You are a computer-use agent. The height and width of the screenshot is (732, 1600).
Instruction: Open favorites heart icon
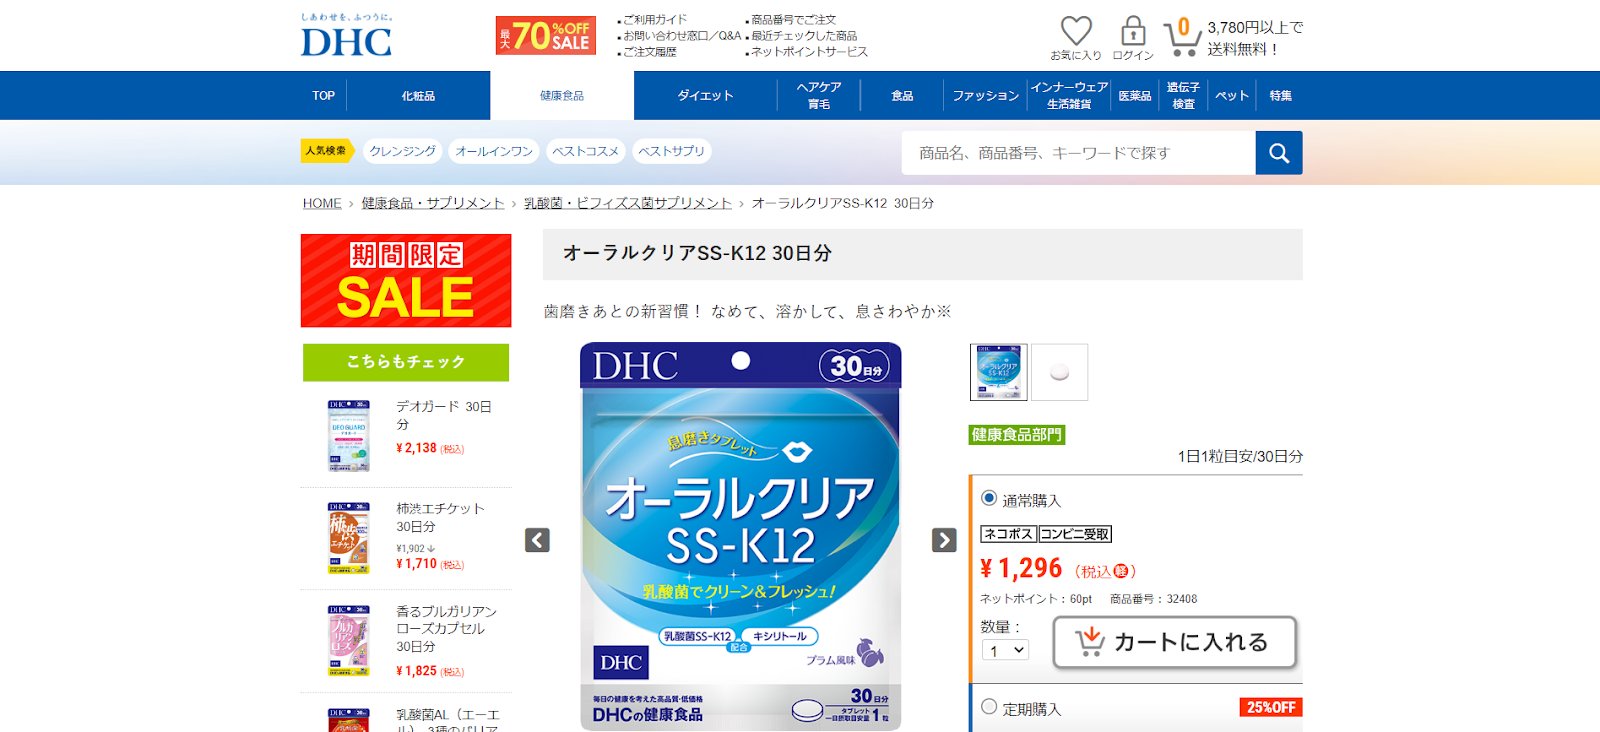pyautogui.click(x=1076, y=31)
